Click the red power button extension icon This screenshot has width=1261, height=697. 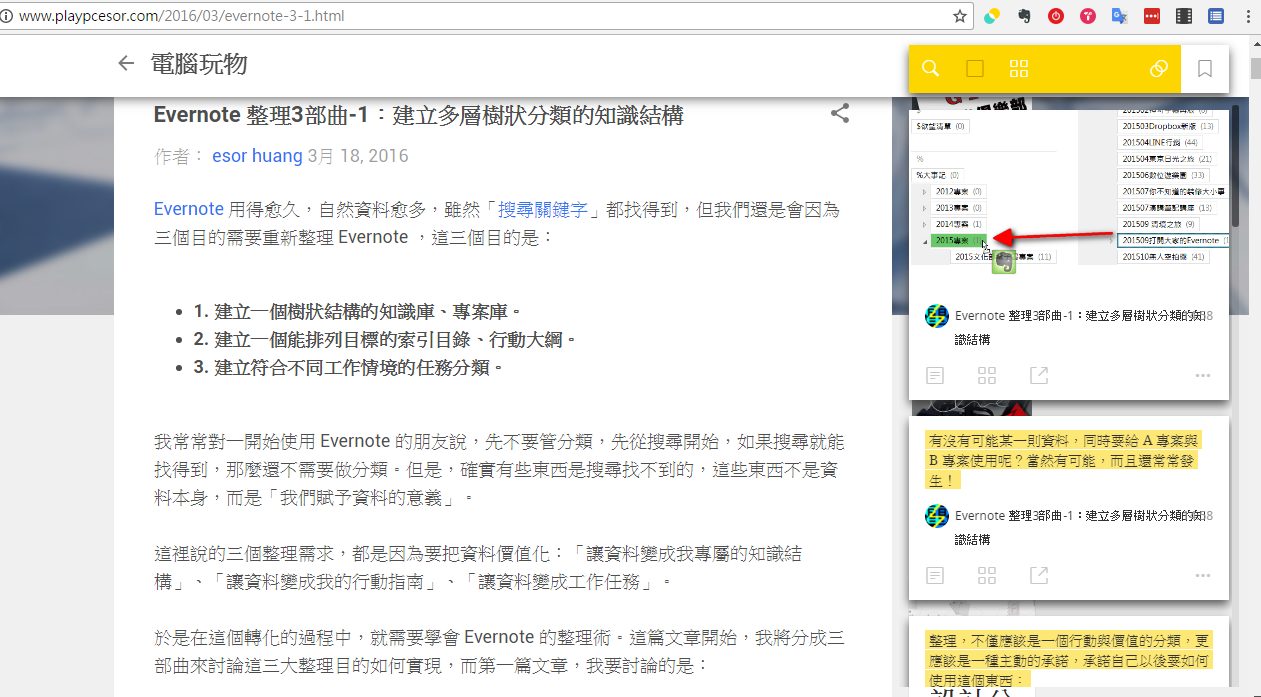(x=1056, y=16)
